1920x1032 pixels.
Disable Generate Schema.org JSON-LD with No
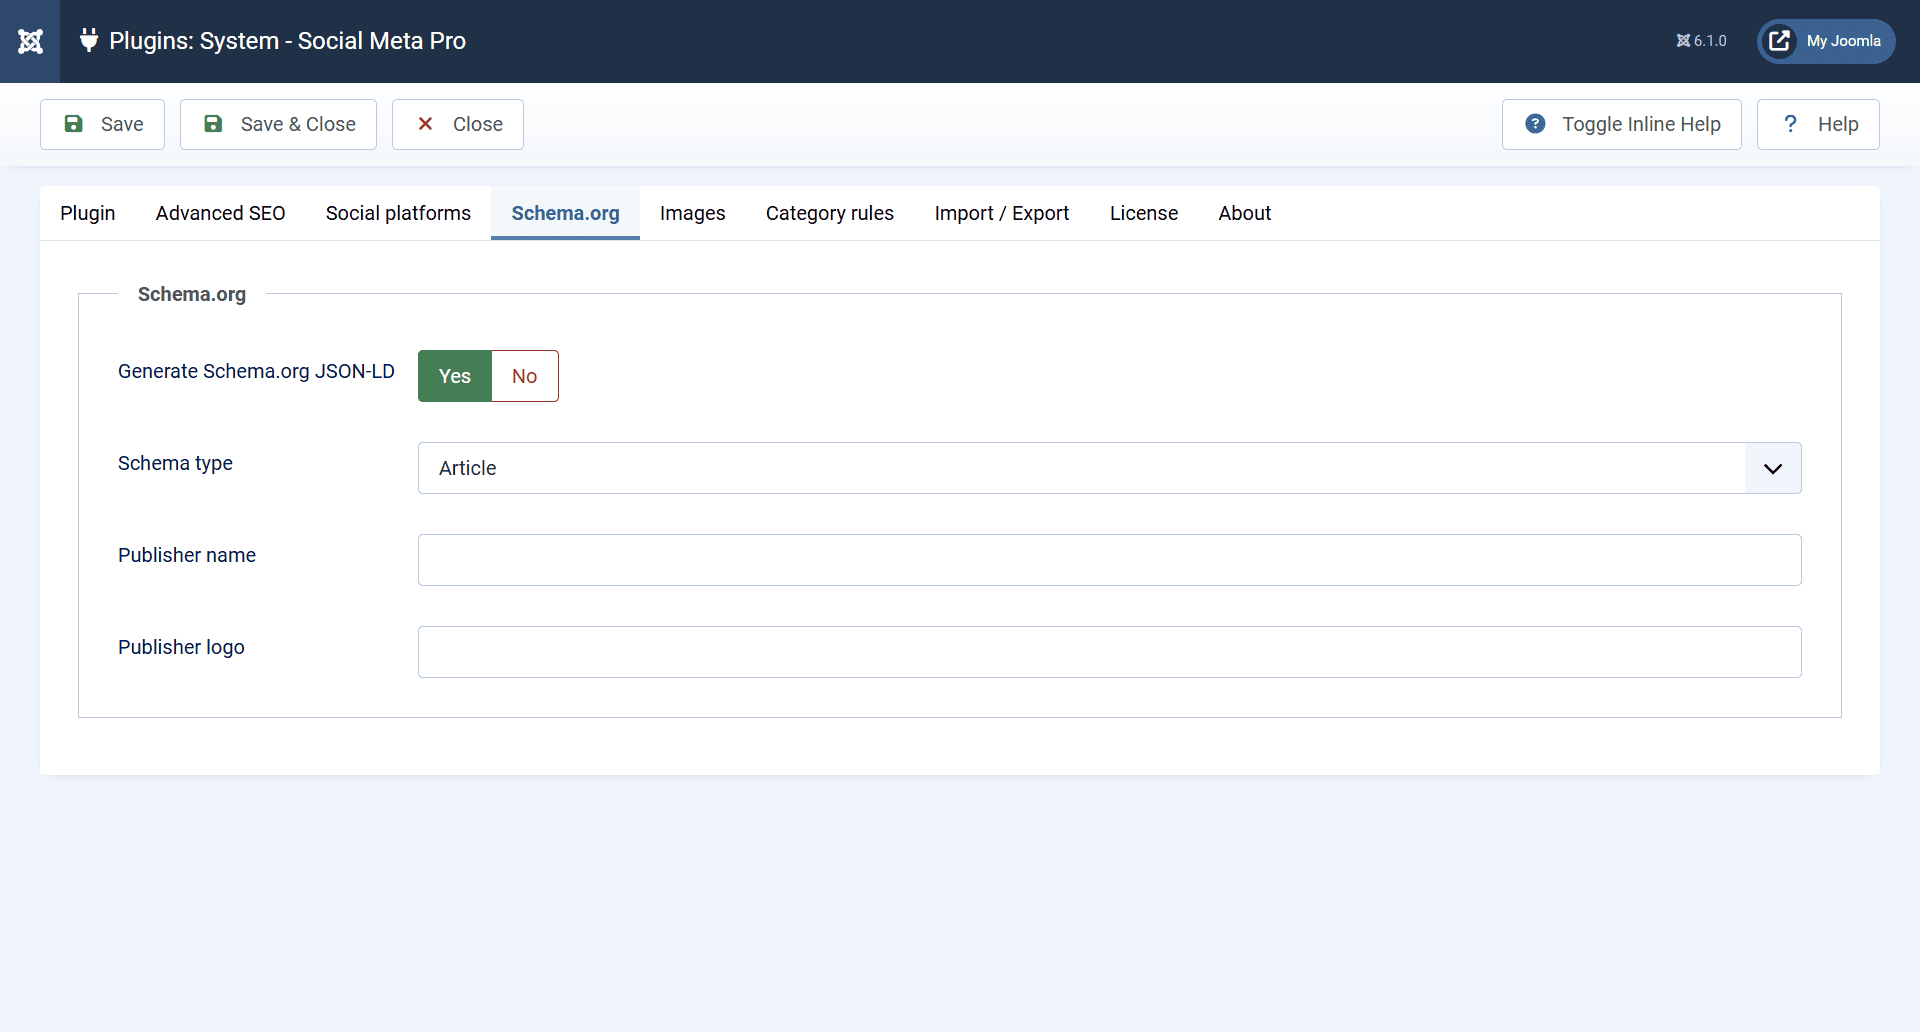524,376
